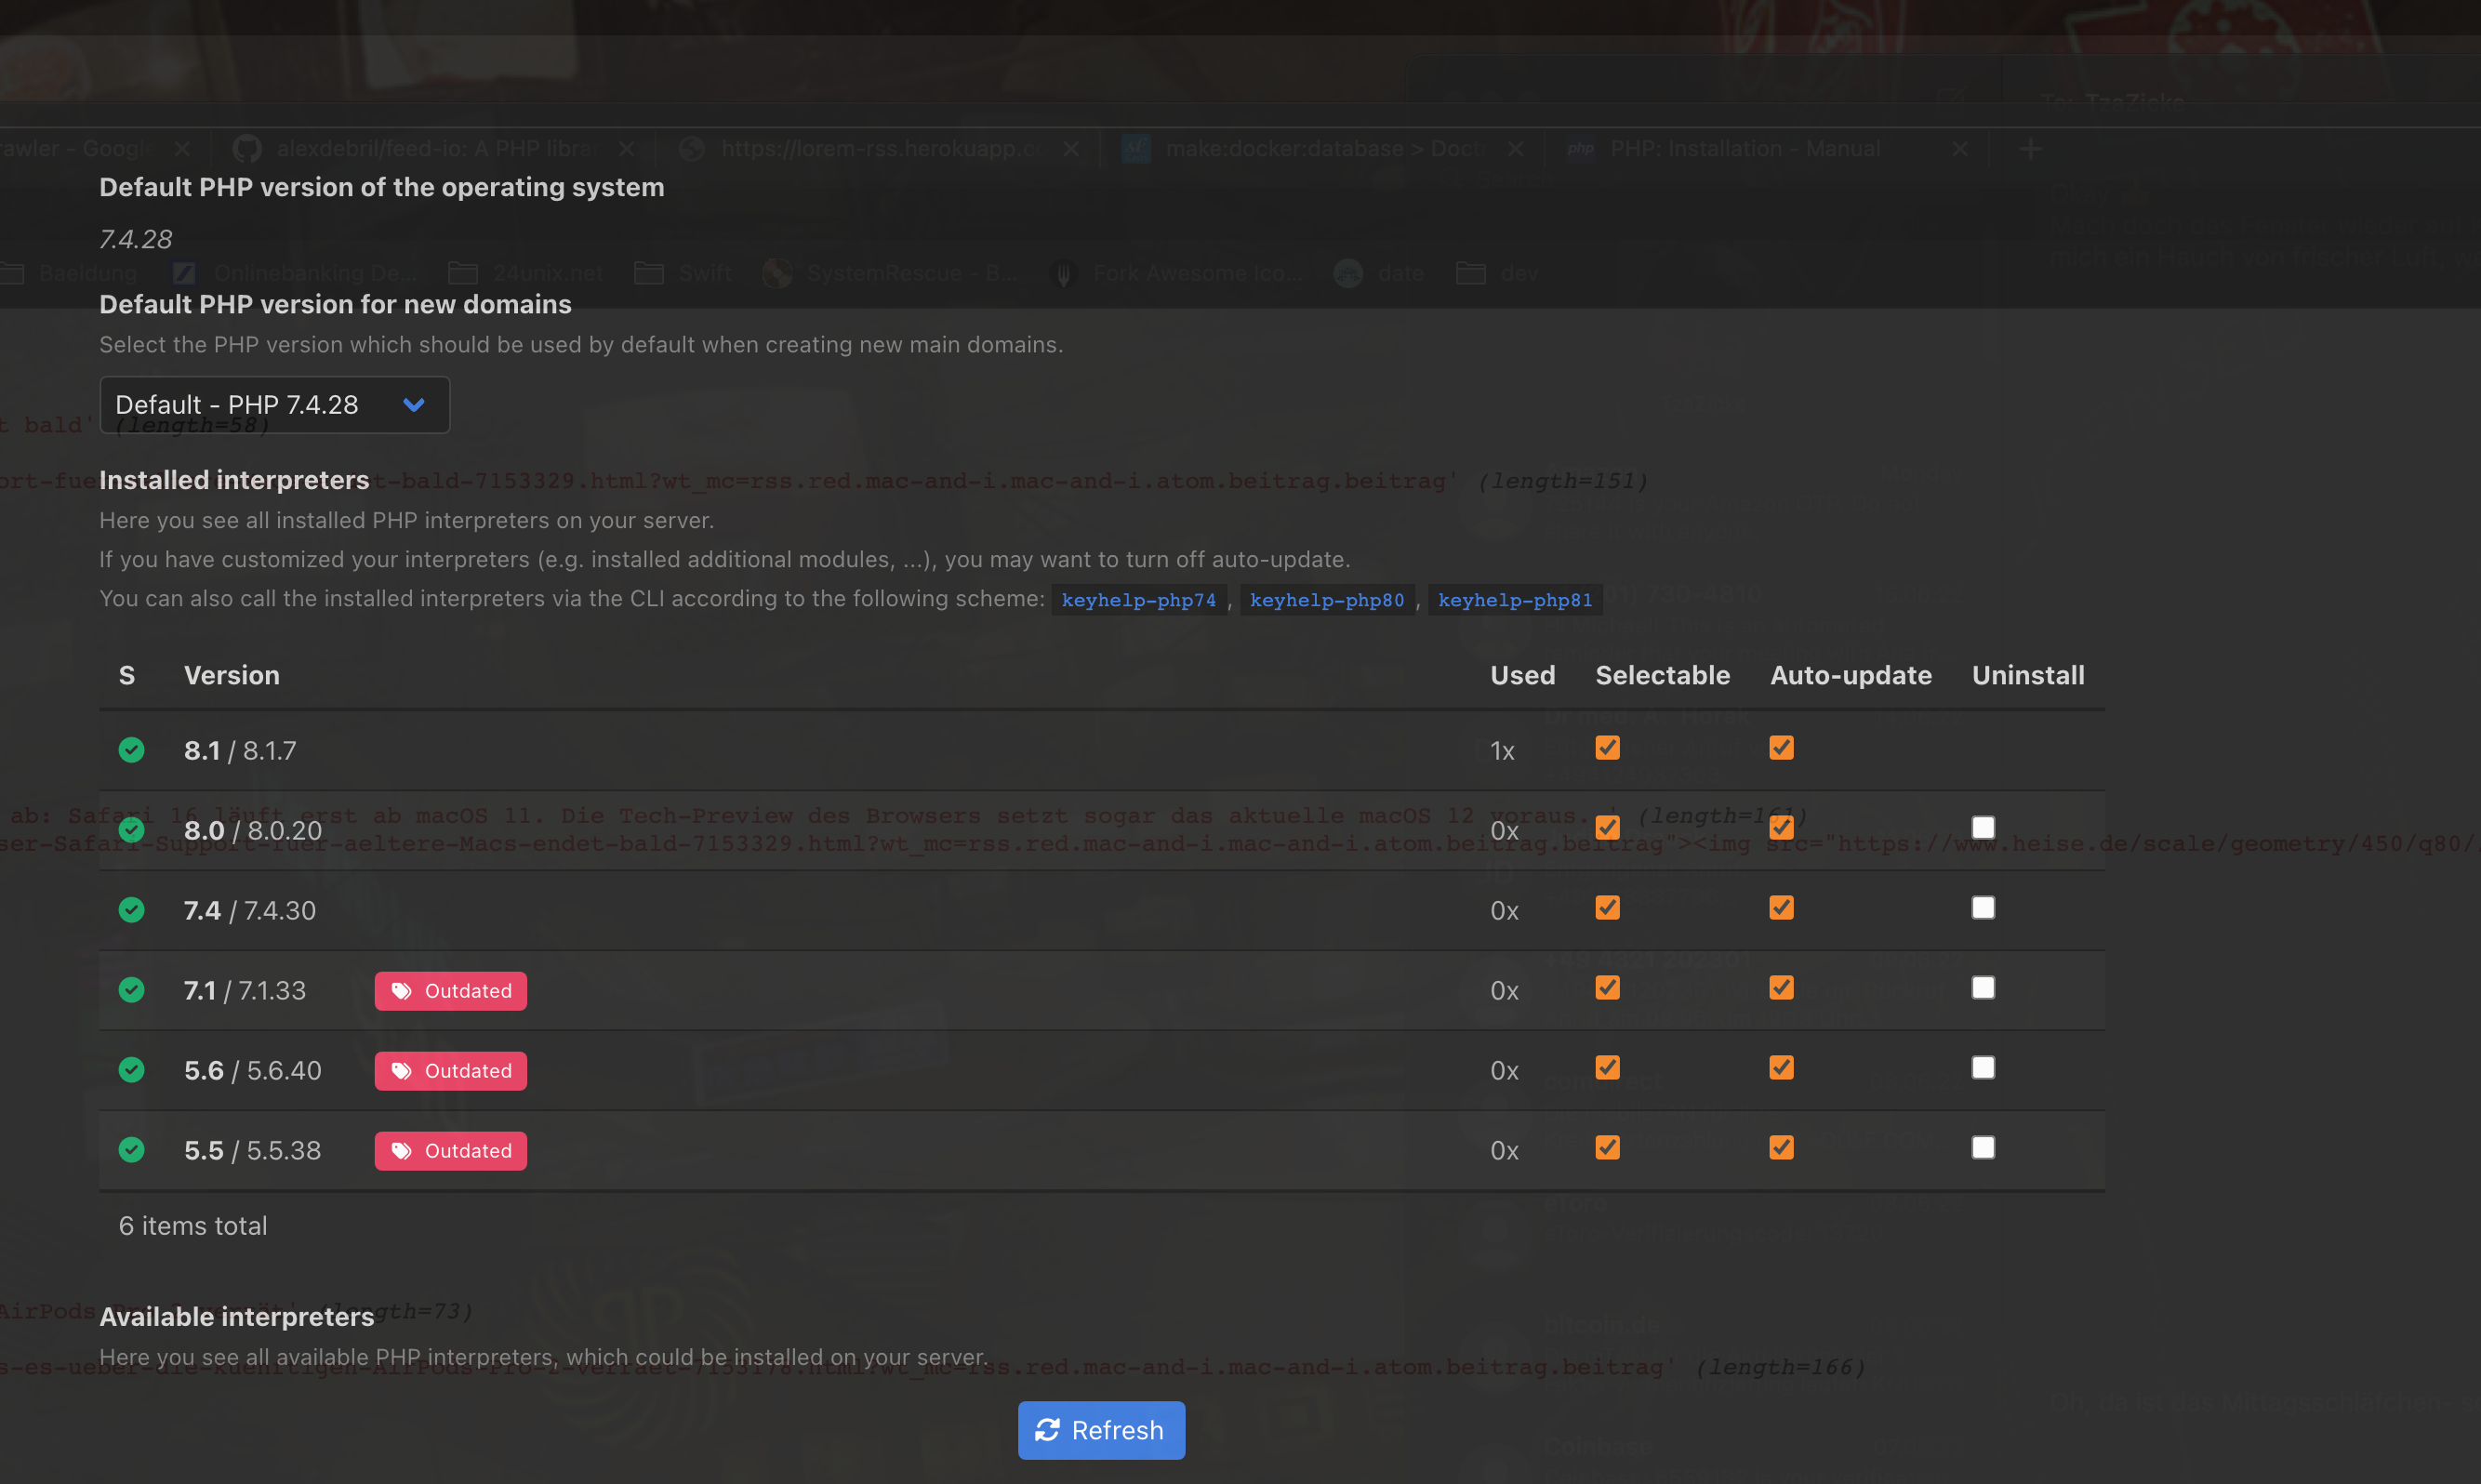Click the green status icon for PHP 7.4
This screenshot has height=1484, width=2481.
pos(131,910)
